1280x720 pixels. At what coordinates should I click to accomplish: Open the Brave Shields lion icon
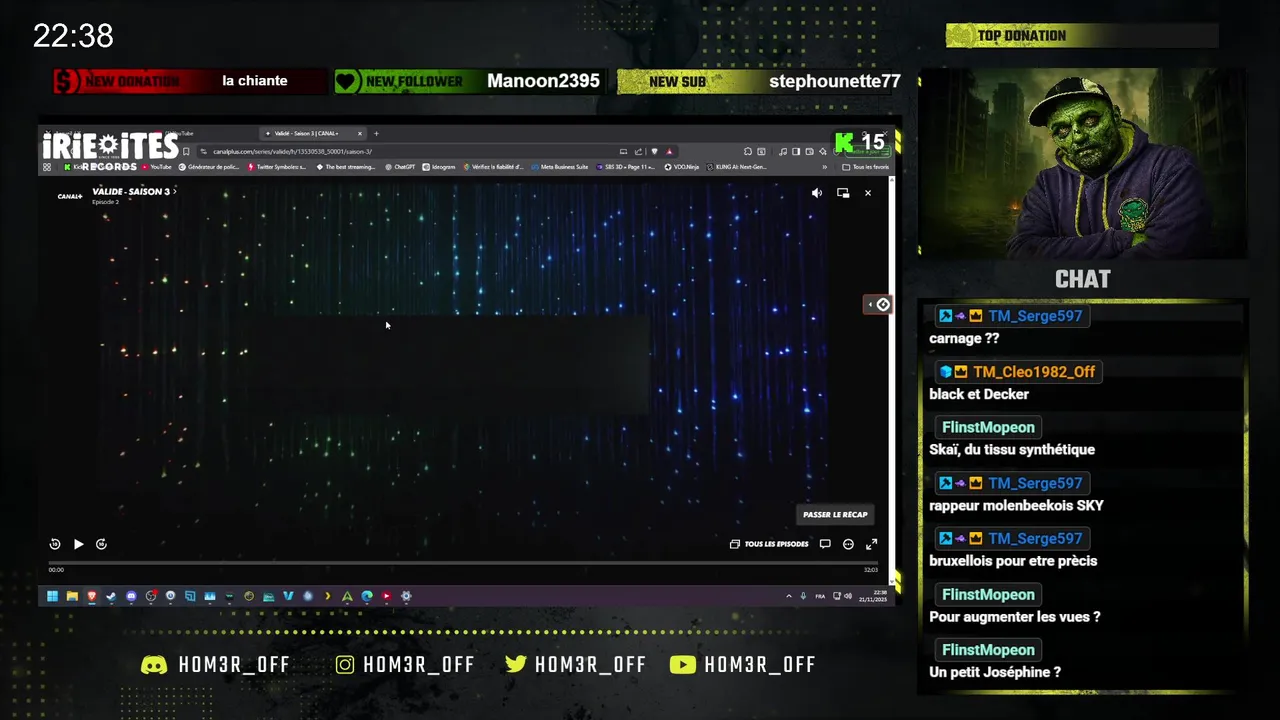654,152
